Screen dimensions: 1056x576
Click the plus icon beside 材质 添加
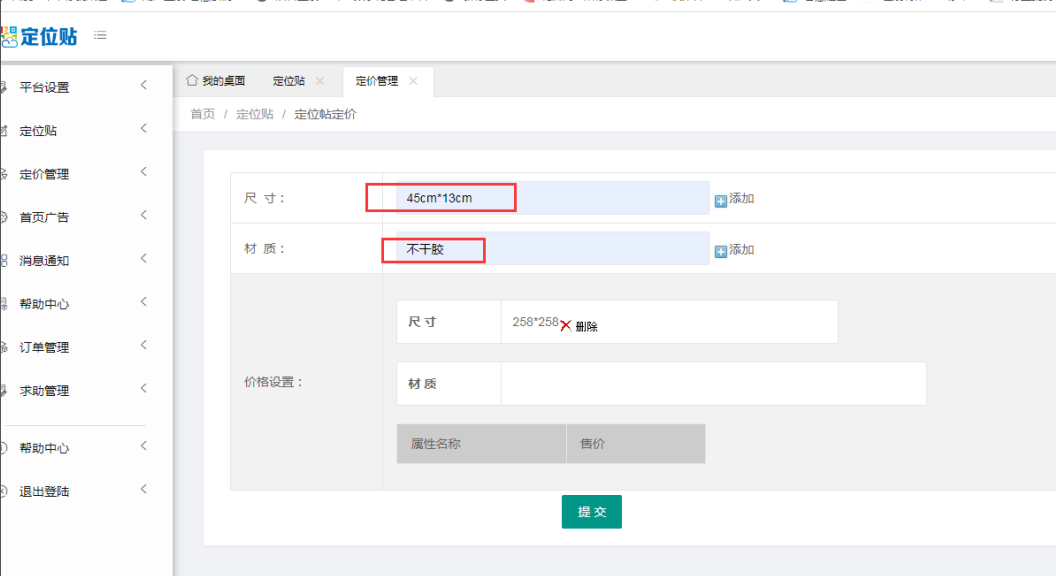[721, 251]
